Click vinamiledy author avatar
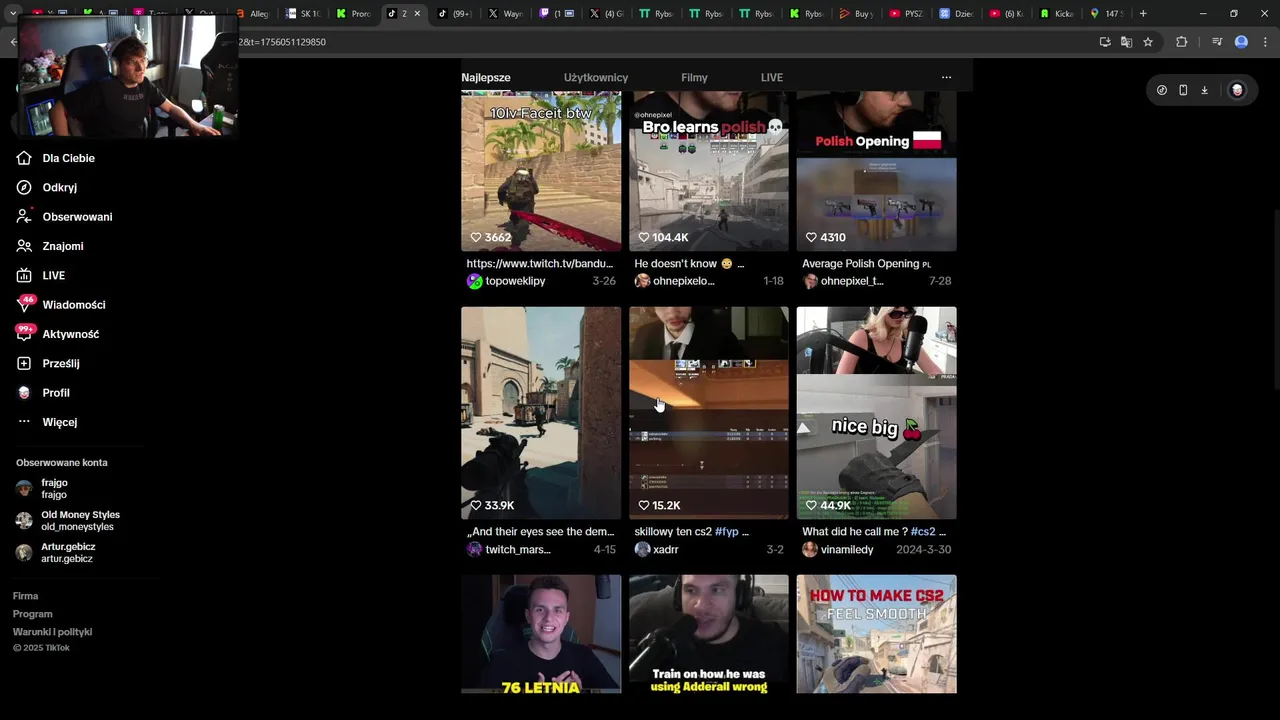This screenshot has width=1280, height=720. tap(810, 549)
